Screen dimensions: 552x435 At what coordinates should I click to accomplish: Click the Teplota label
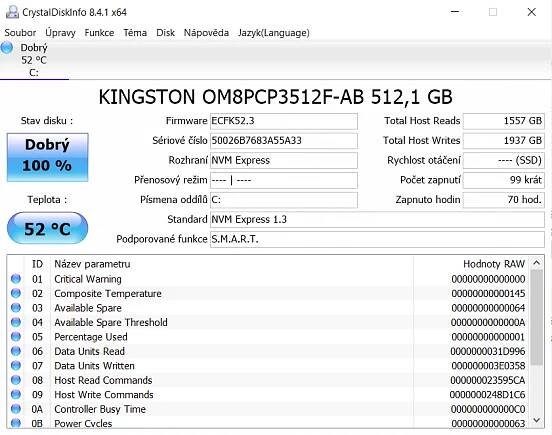[47, 200]
